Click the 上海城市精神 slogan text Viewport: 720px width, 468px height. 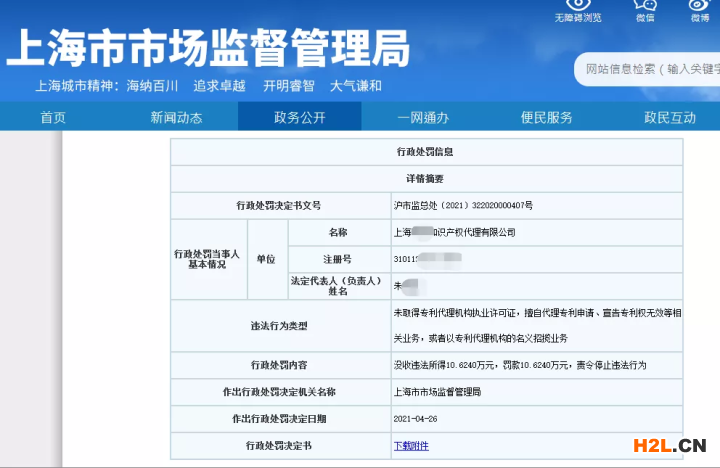(208, 86)
